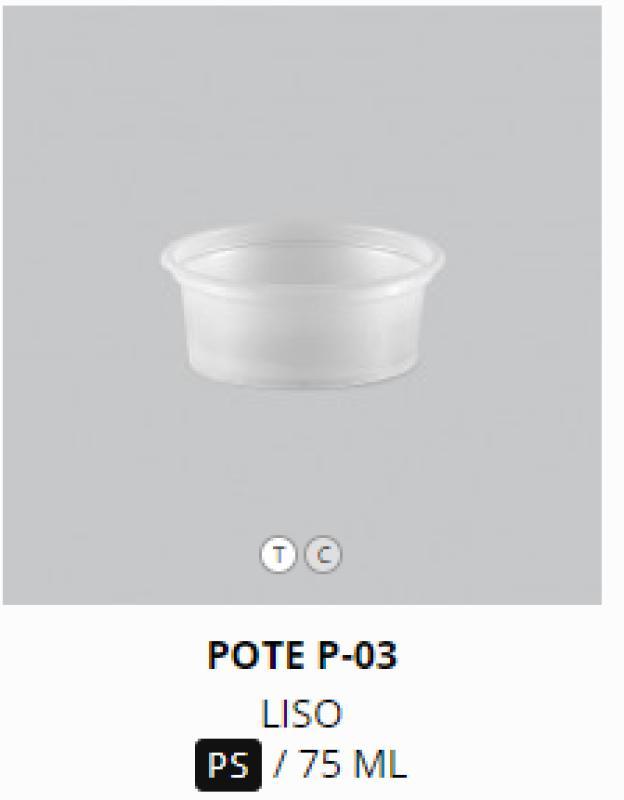Image resolution: width=624 pixels, height=800 pixels.
Task: Choose the transparent variant circle marked T
Action: pos(278,554)
